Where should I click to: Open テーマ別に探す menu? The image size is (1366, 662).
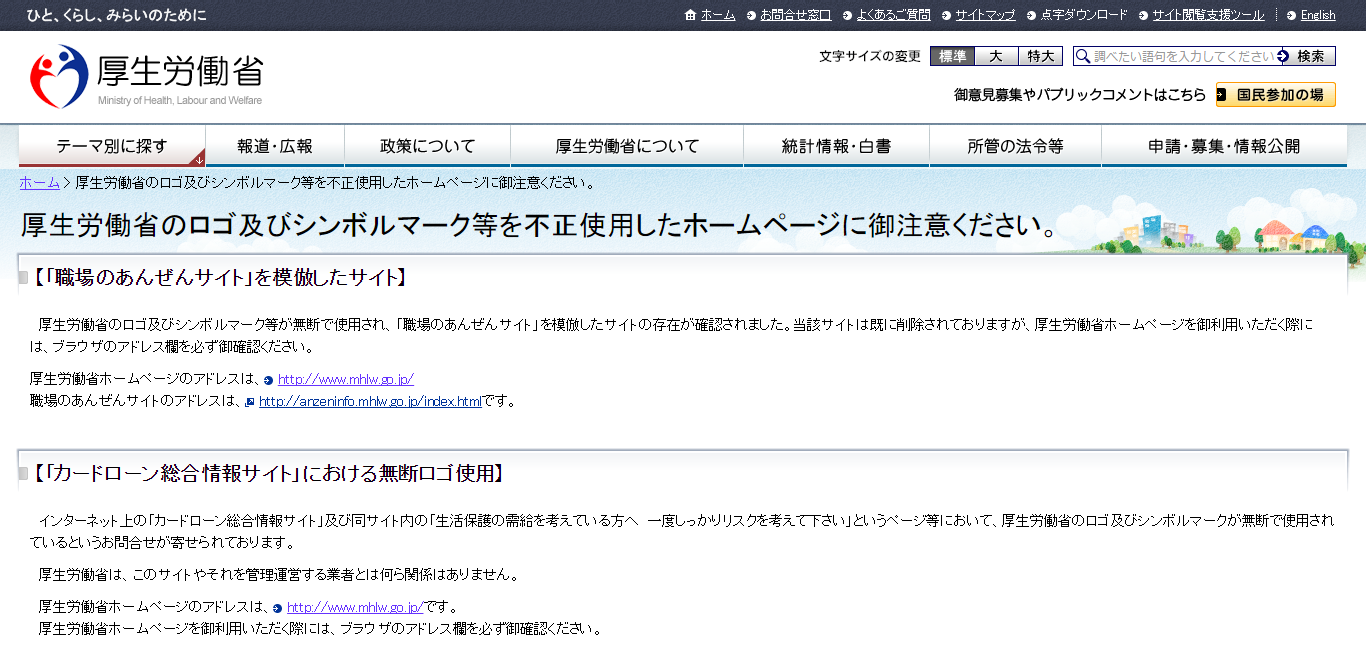(112, 146)
